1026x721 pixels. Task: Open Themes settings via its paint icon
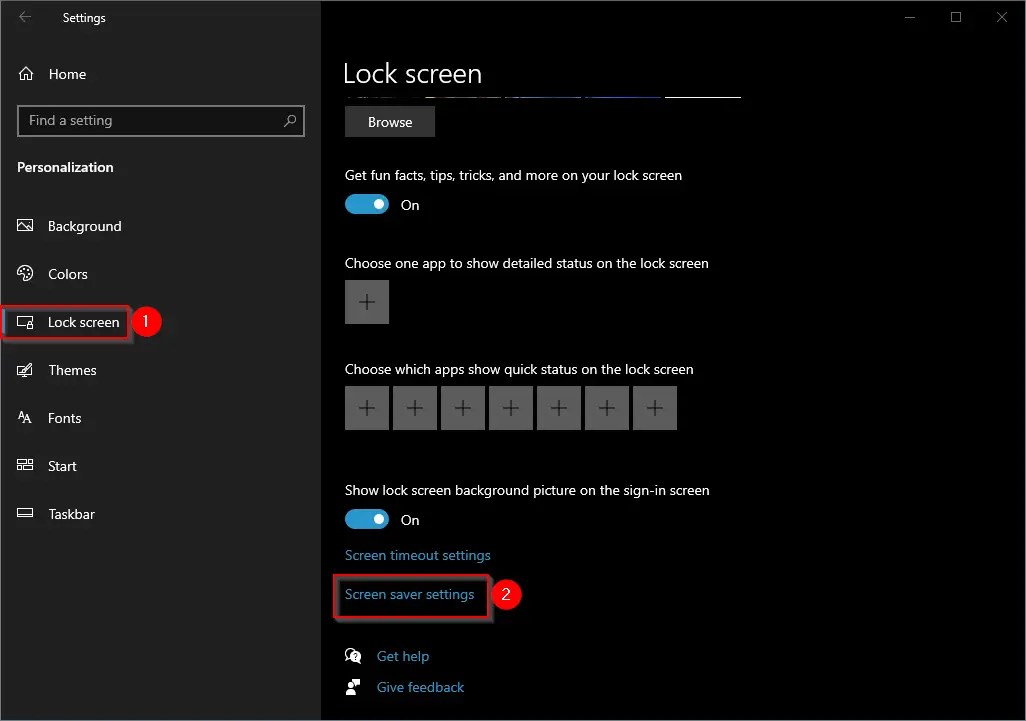[24, 370]
